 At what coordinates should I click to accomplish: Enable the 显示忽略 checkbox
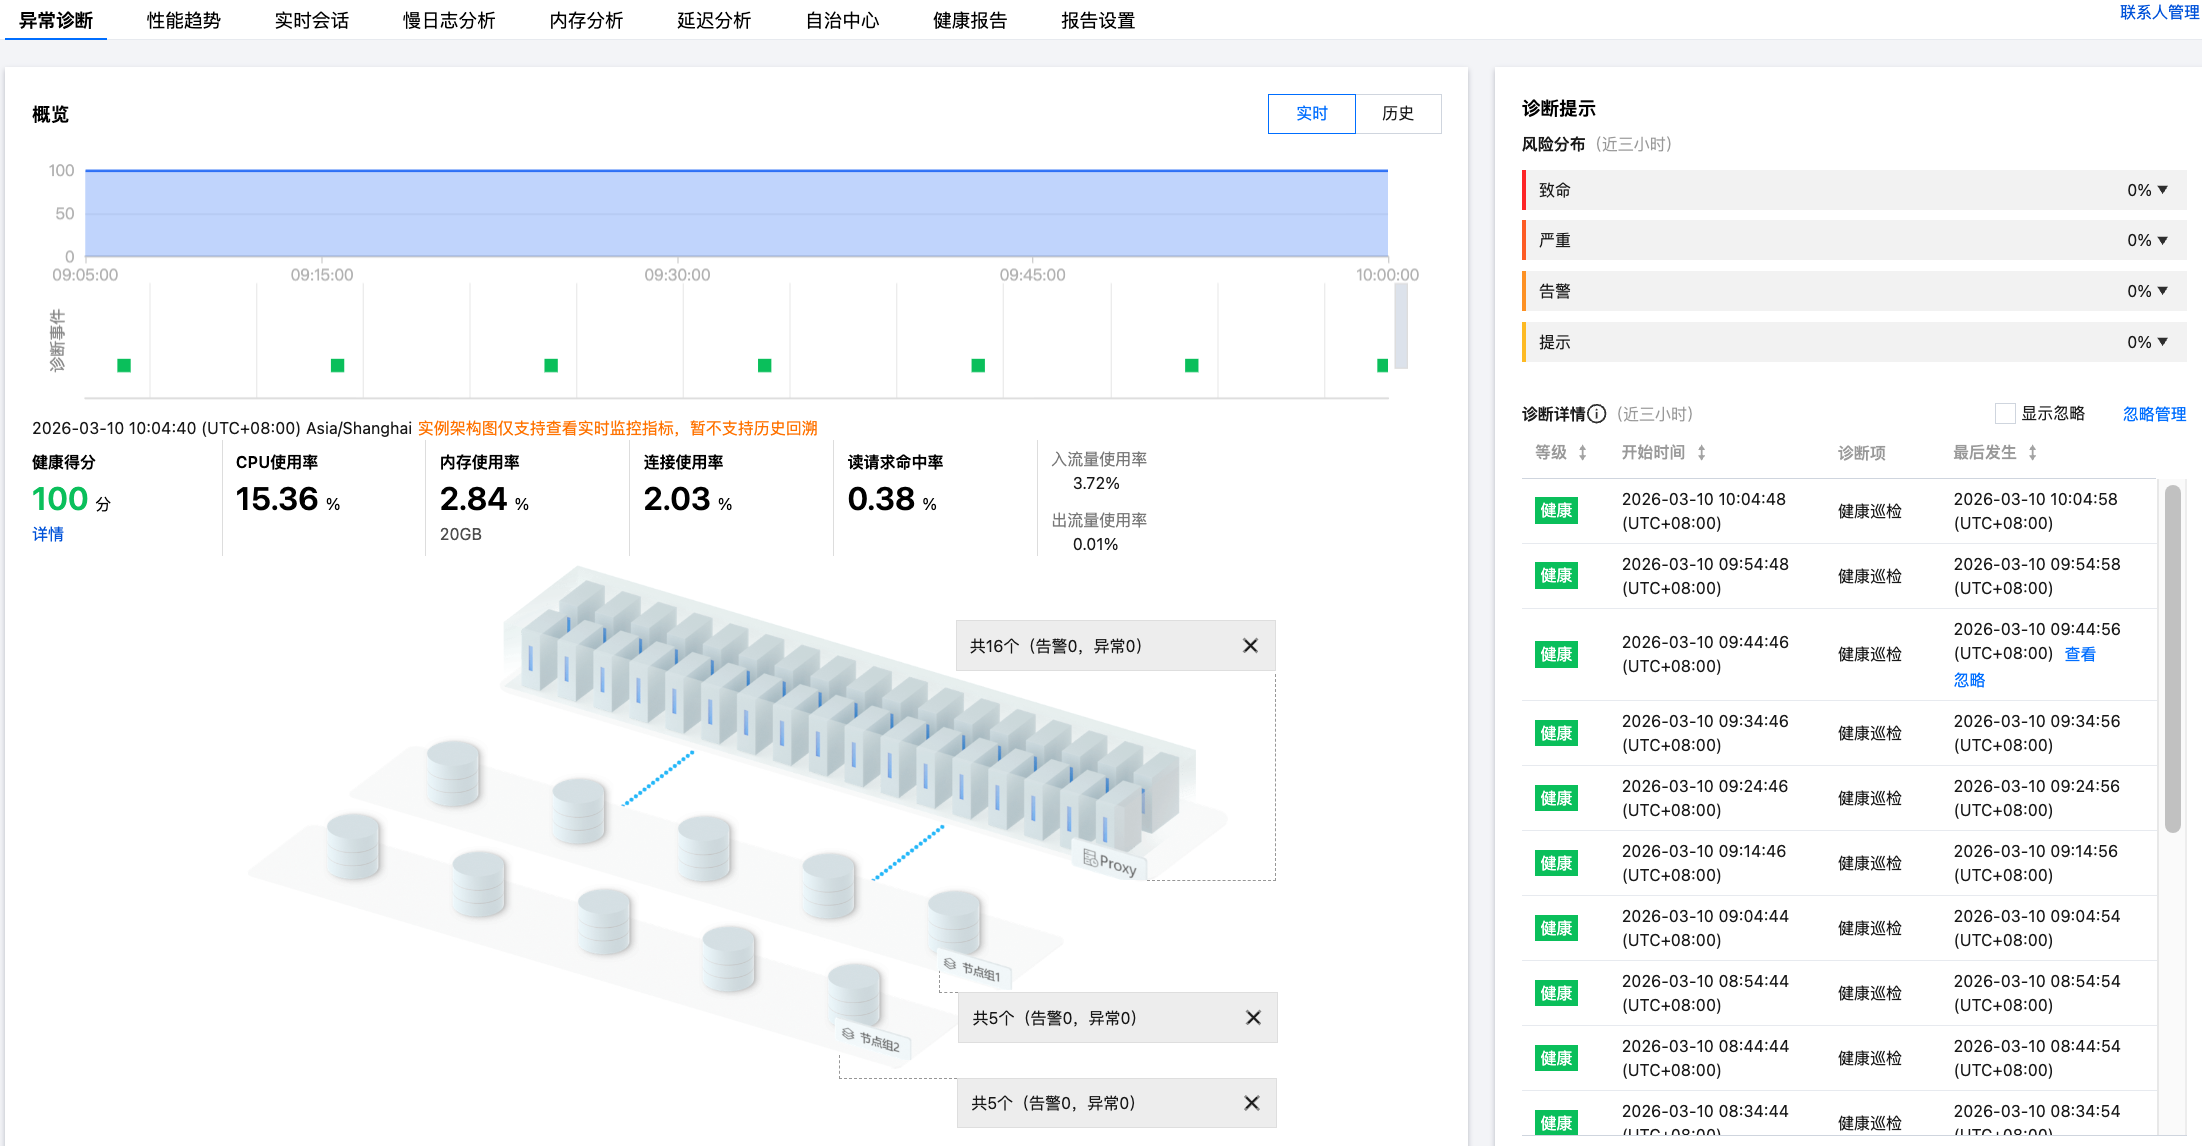pos(2004,414)
